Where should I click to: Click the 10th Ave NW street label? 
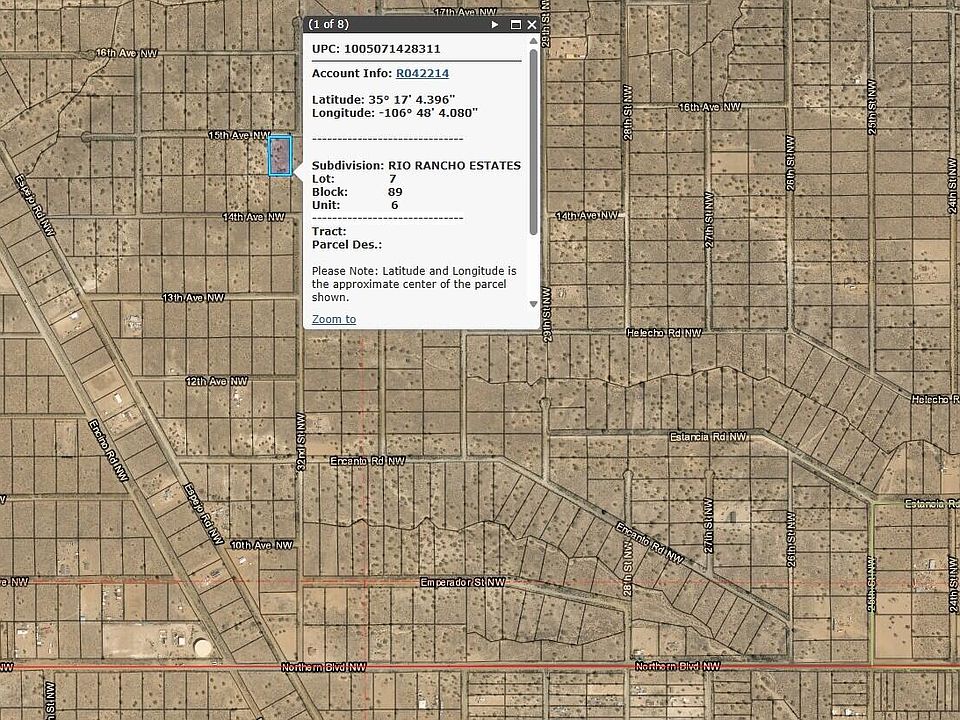[260, 545]
